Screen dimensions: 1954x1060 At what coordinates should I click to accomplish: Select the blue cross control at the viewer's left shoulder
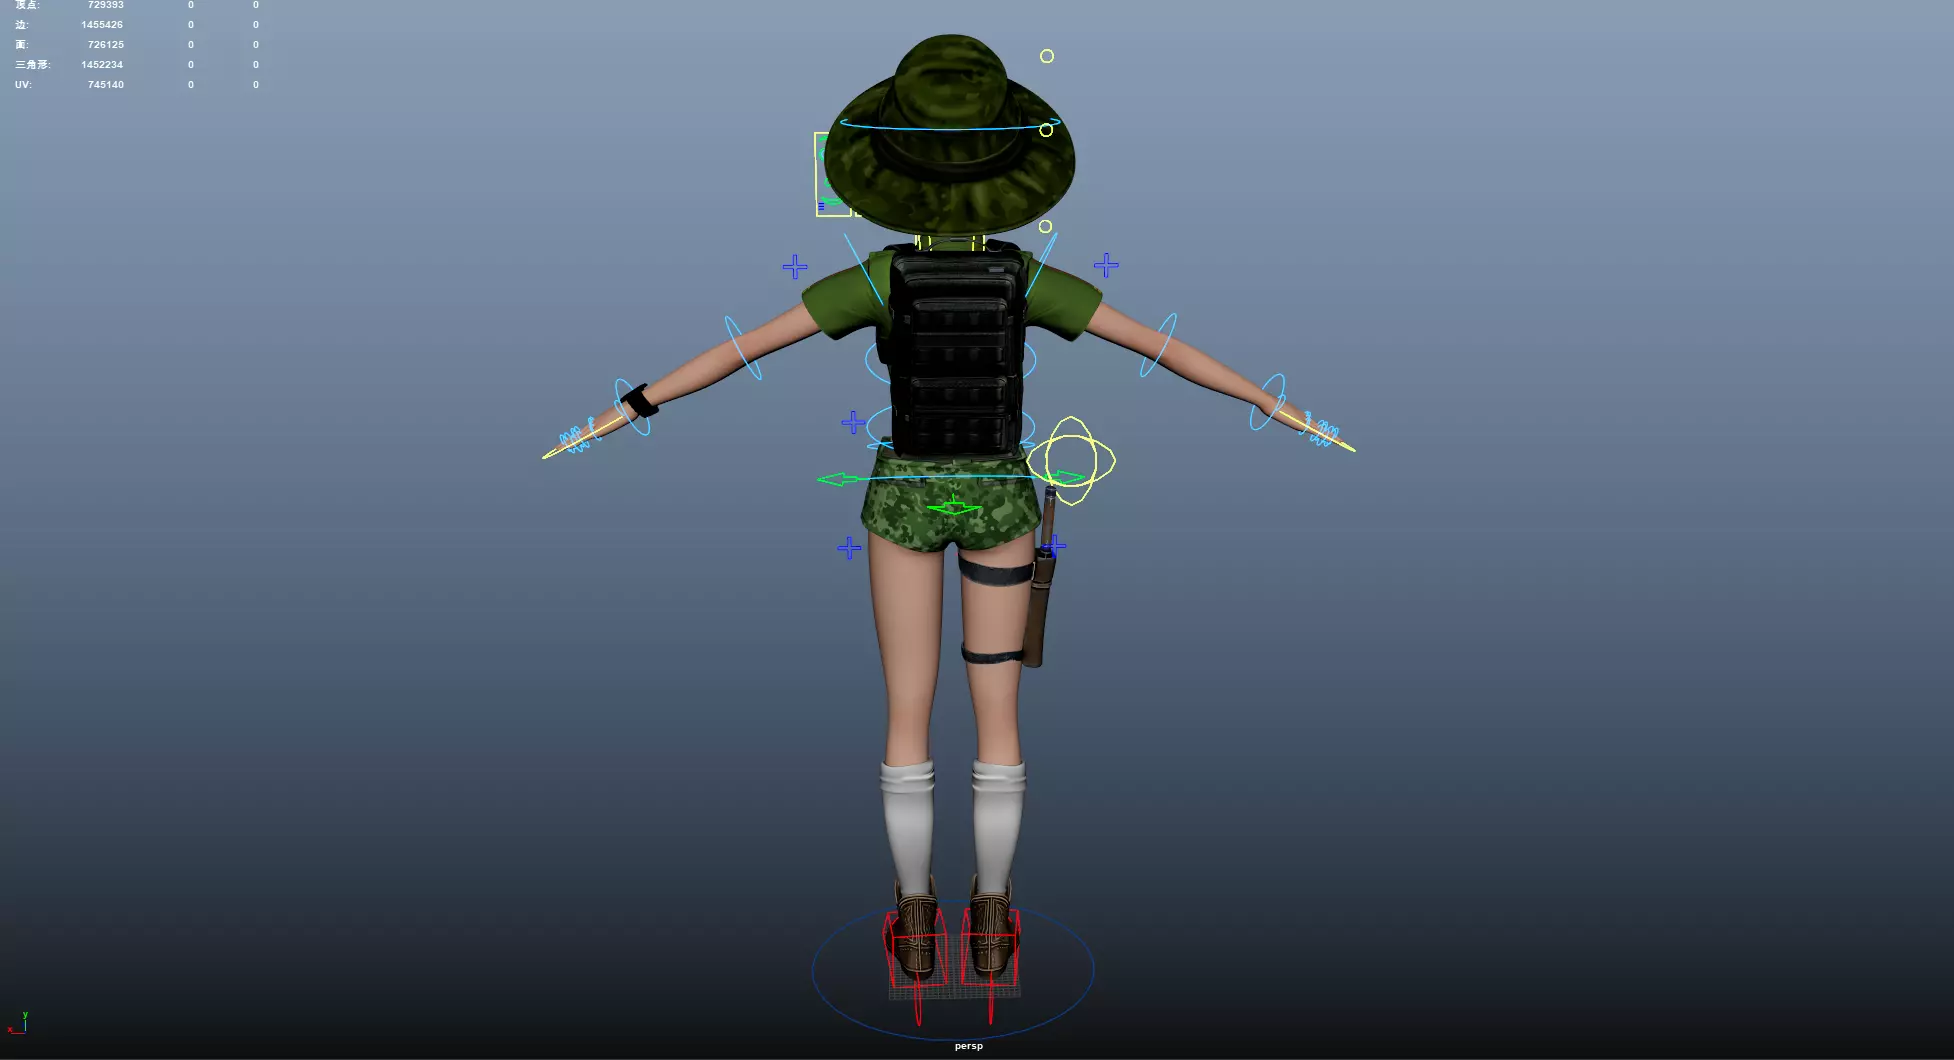tap(795, 266)
